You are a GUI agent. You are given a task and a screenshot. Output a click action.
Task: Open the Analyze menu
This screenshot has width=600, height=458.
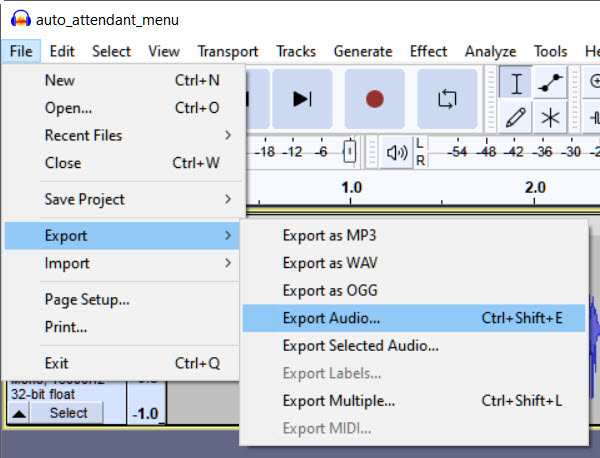point(491,51)
